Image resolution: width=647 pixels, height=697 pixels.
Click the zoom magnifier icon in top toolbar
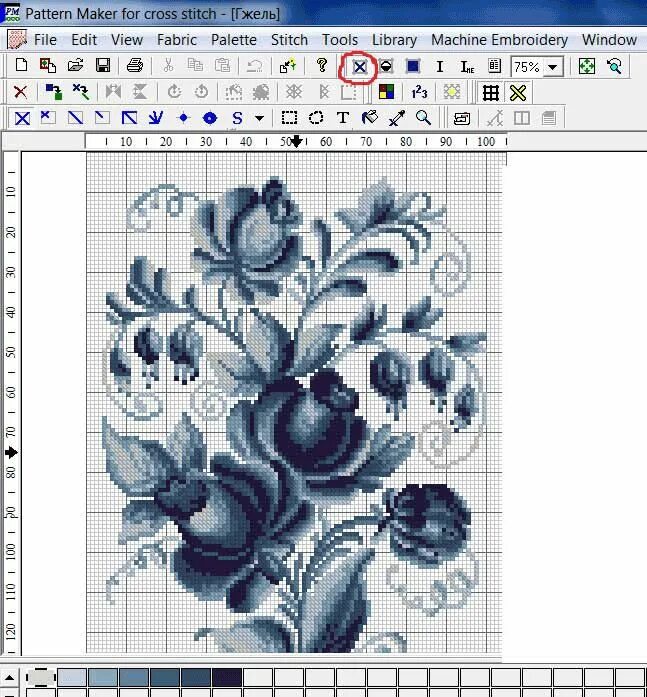click(x=615, y=67)
